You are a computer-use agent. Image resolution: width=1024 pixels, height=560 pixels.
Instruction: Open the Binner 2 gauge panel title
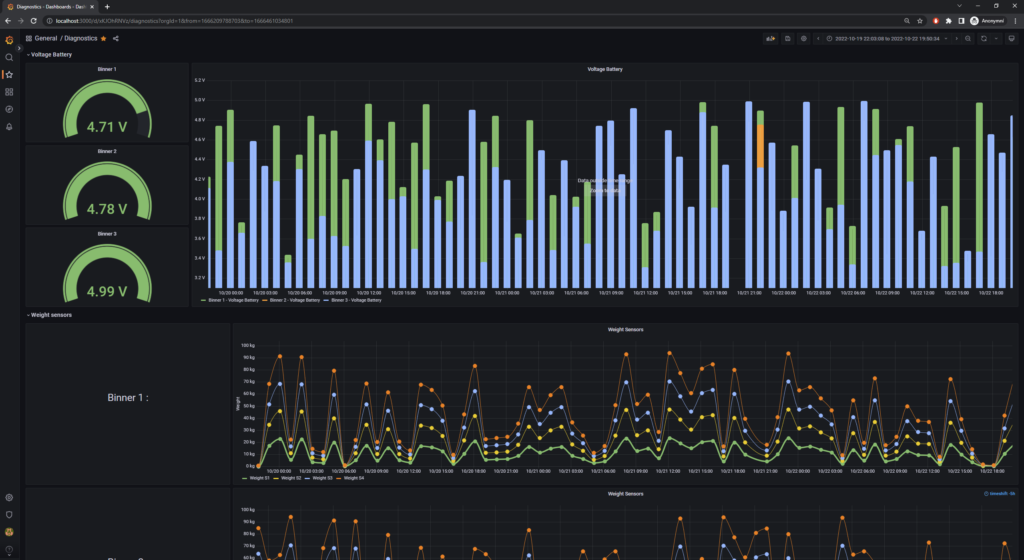click(107, 151)
